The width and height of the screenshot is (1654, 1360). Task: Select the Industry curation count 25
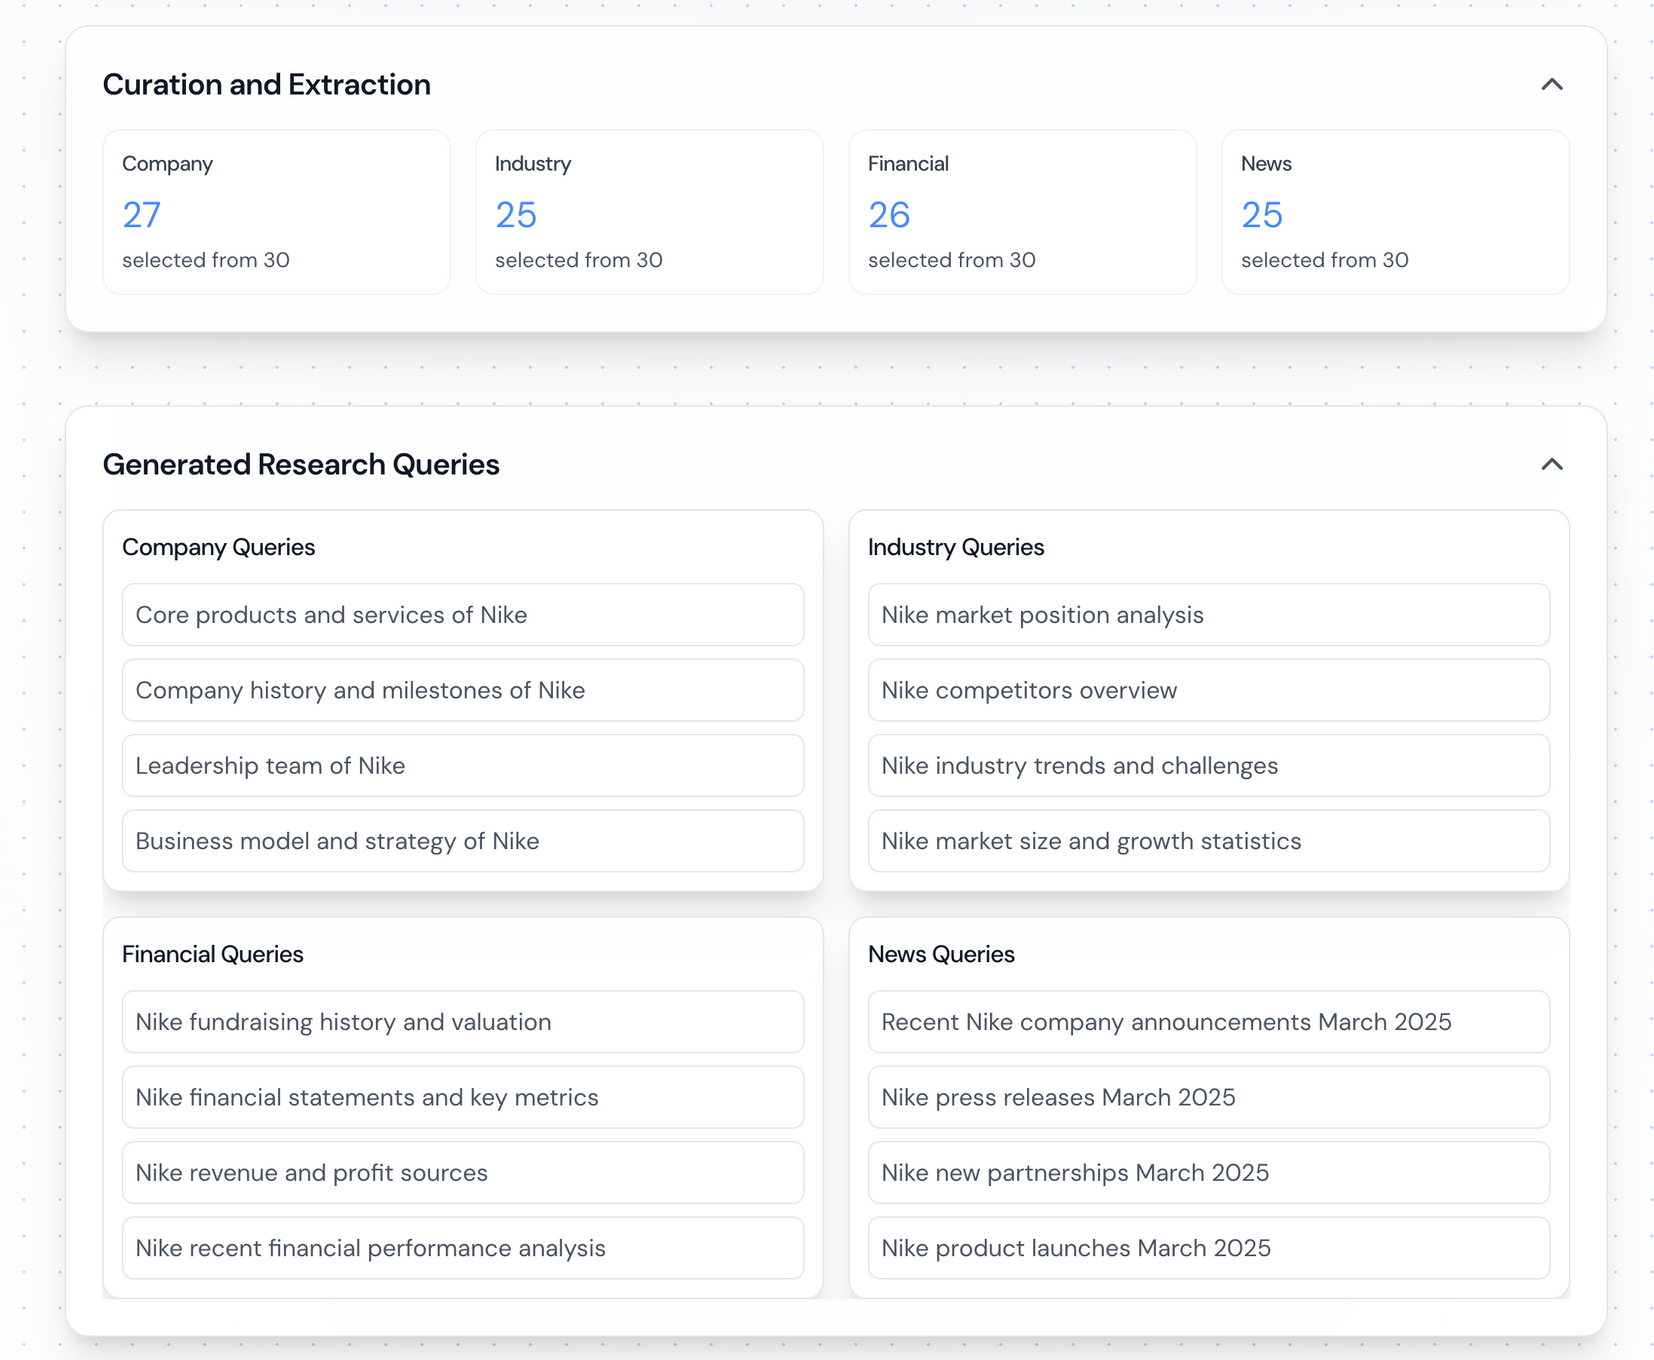pyautogui.click(x=516, y=215)
